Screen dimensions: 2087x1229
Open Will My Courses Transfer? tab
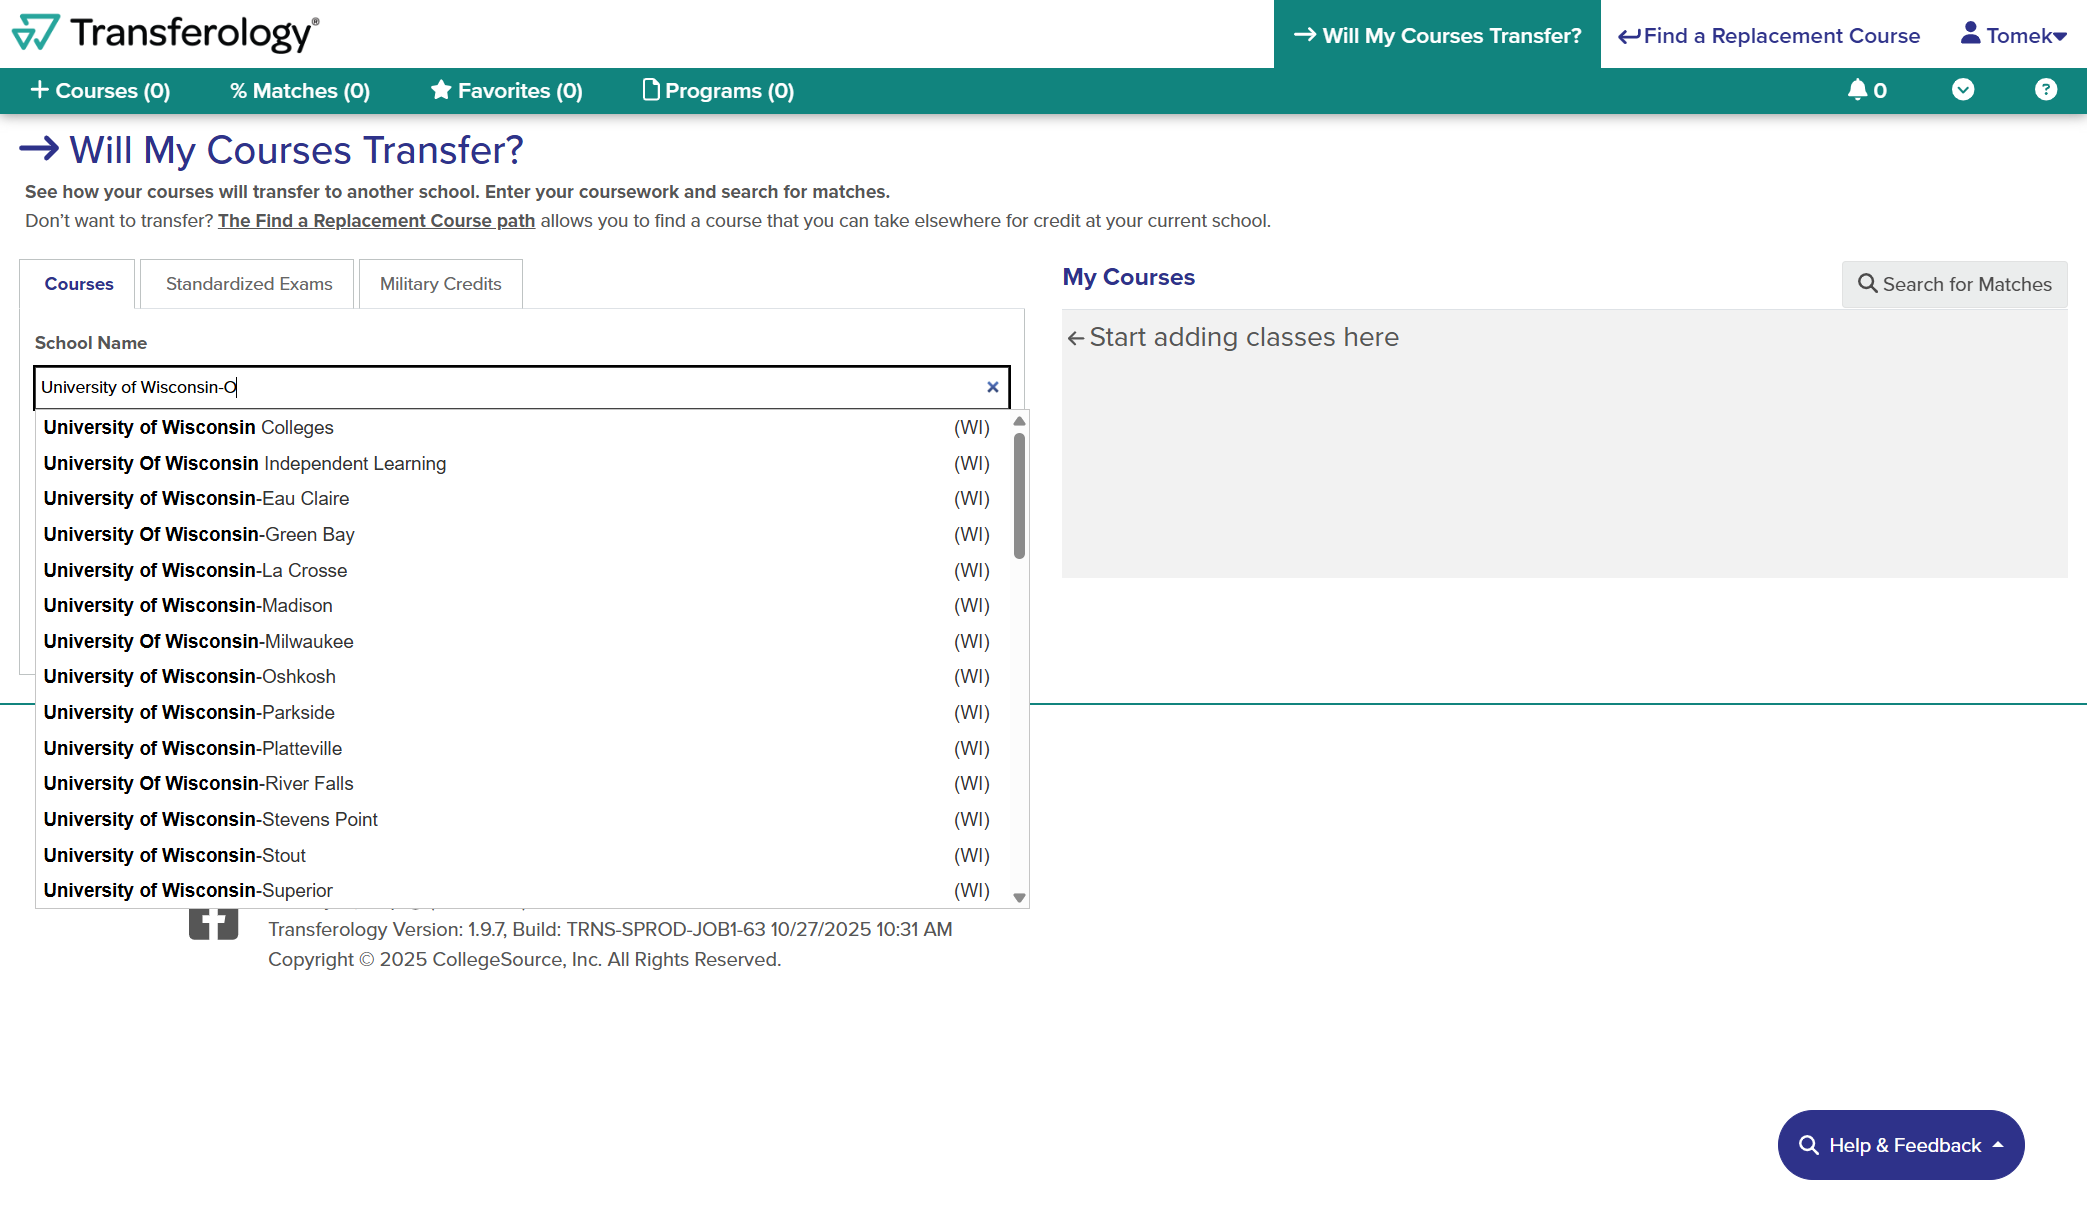click(x=1437, y=35)
